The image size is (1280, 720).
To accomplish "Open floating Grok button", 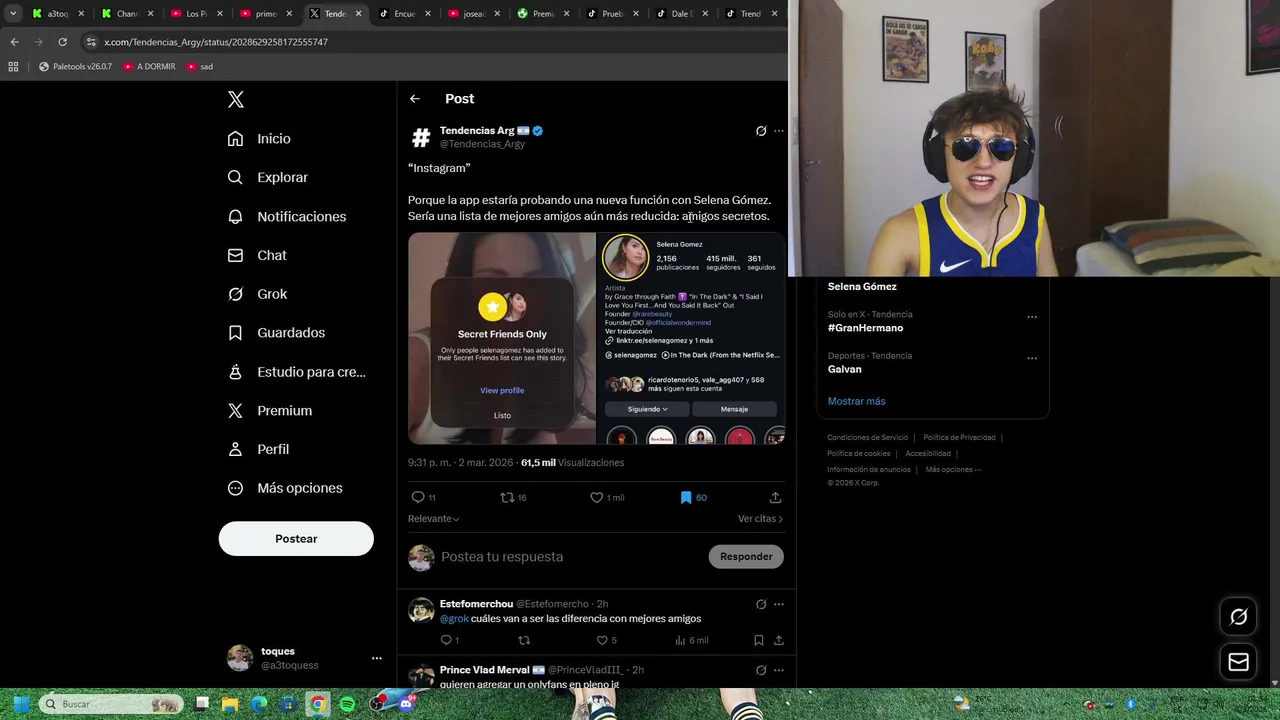I will (1238, 617).
